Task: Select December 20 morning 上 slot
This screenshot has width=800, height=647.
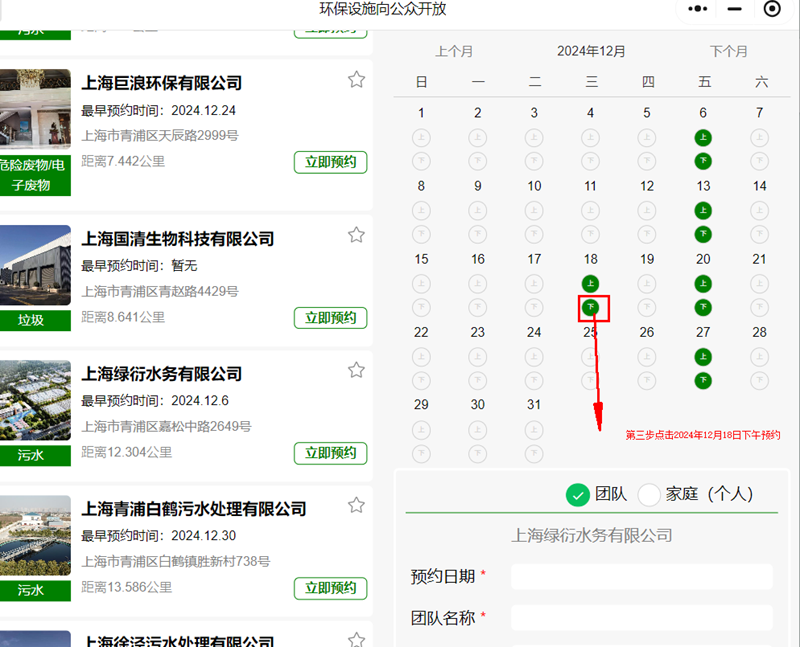Action: click(703, 284)
